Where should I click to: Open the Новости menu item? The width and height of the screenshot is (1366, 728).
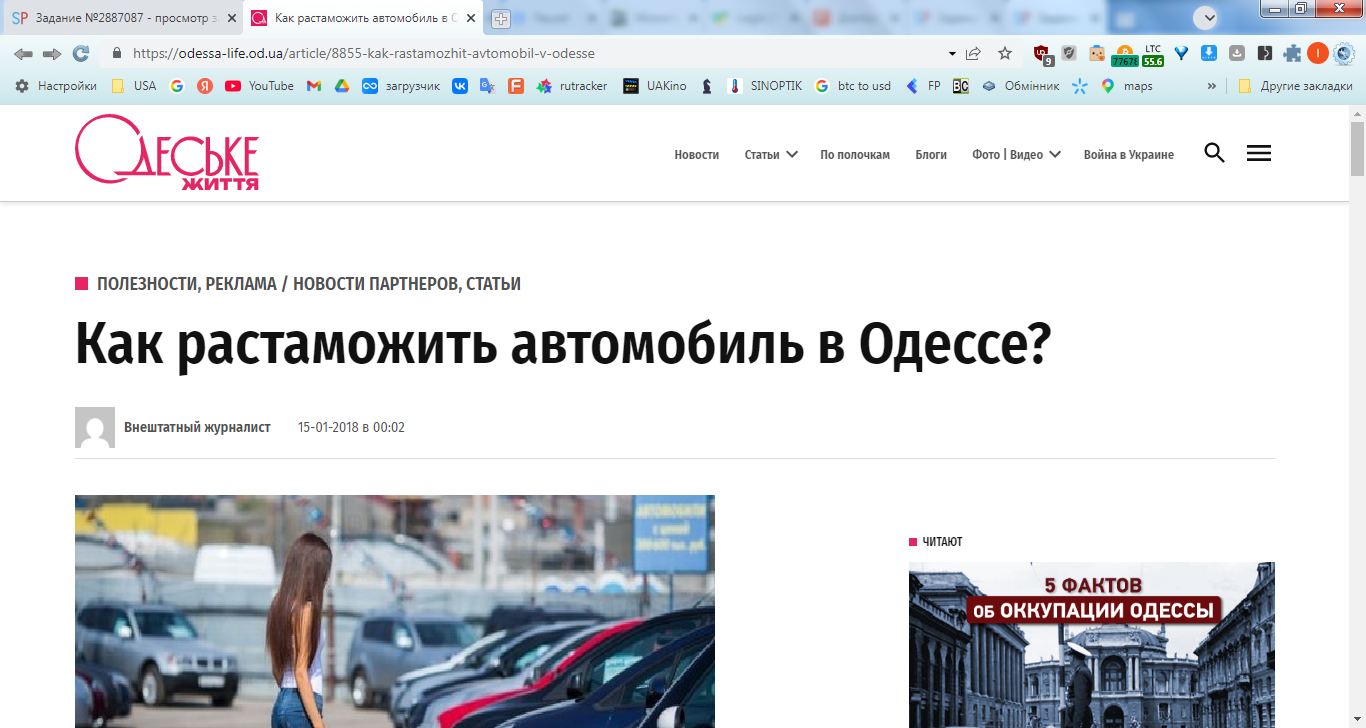pyautogui.click(x=697, y=155)
